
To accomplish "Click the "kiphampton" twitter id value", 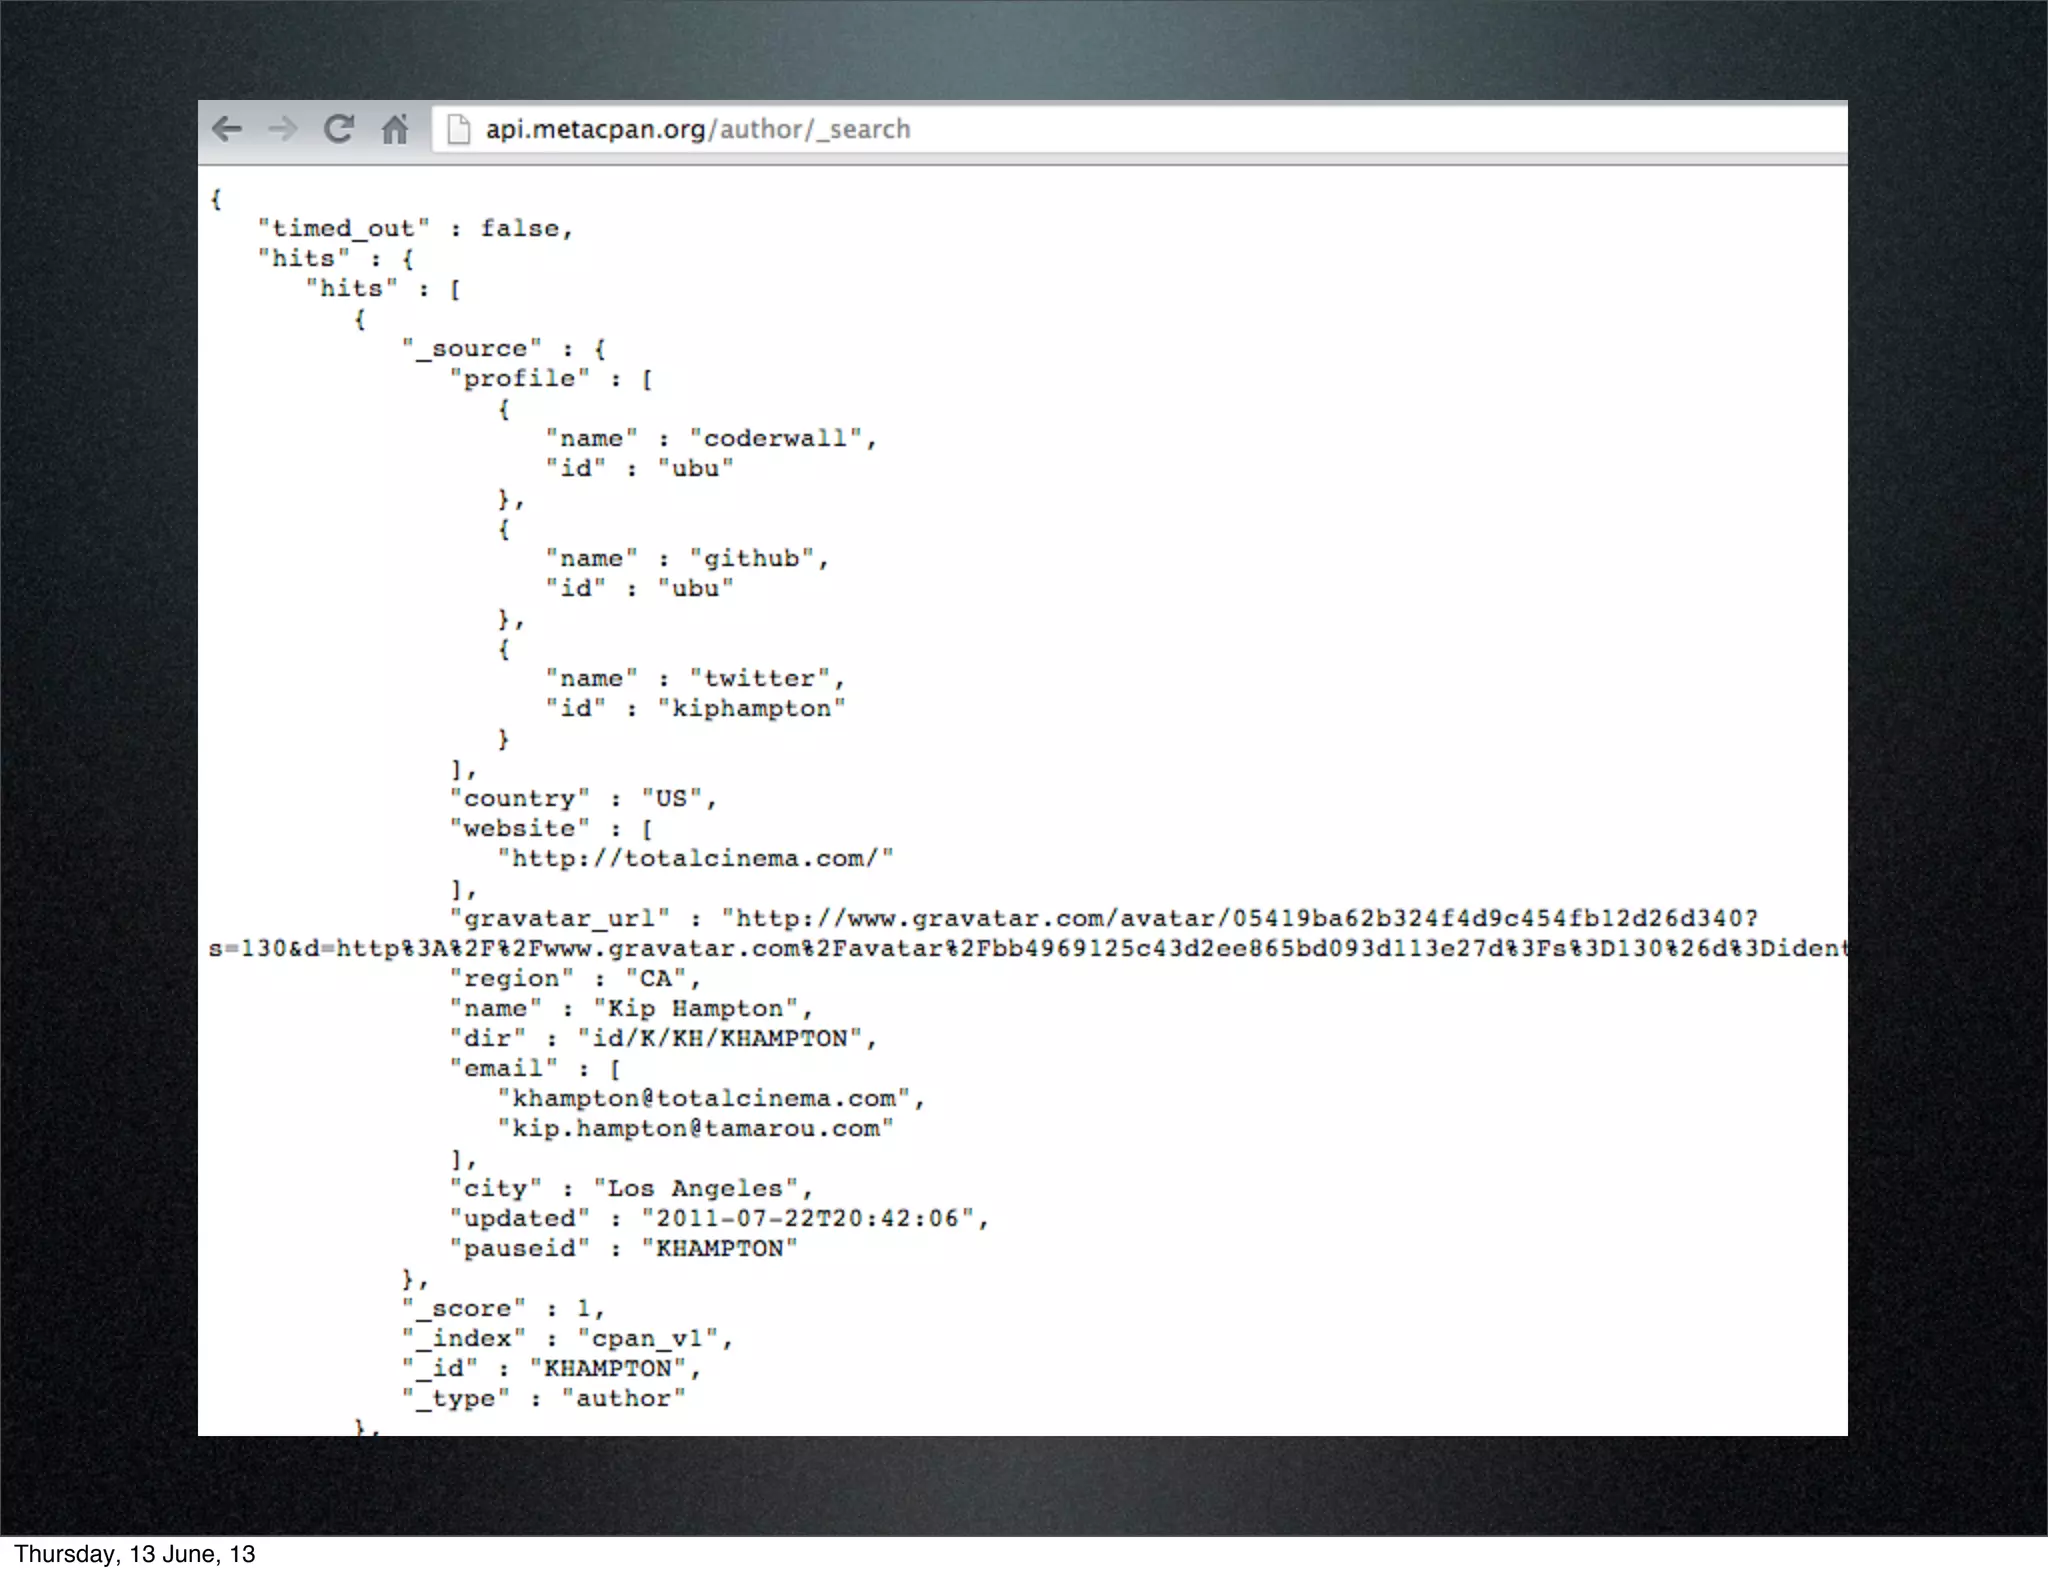I will (751, 709).
